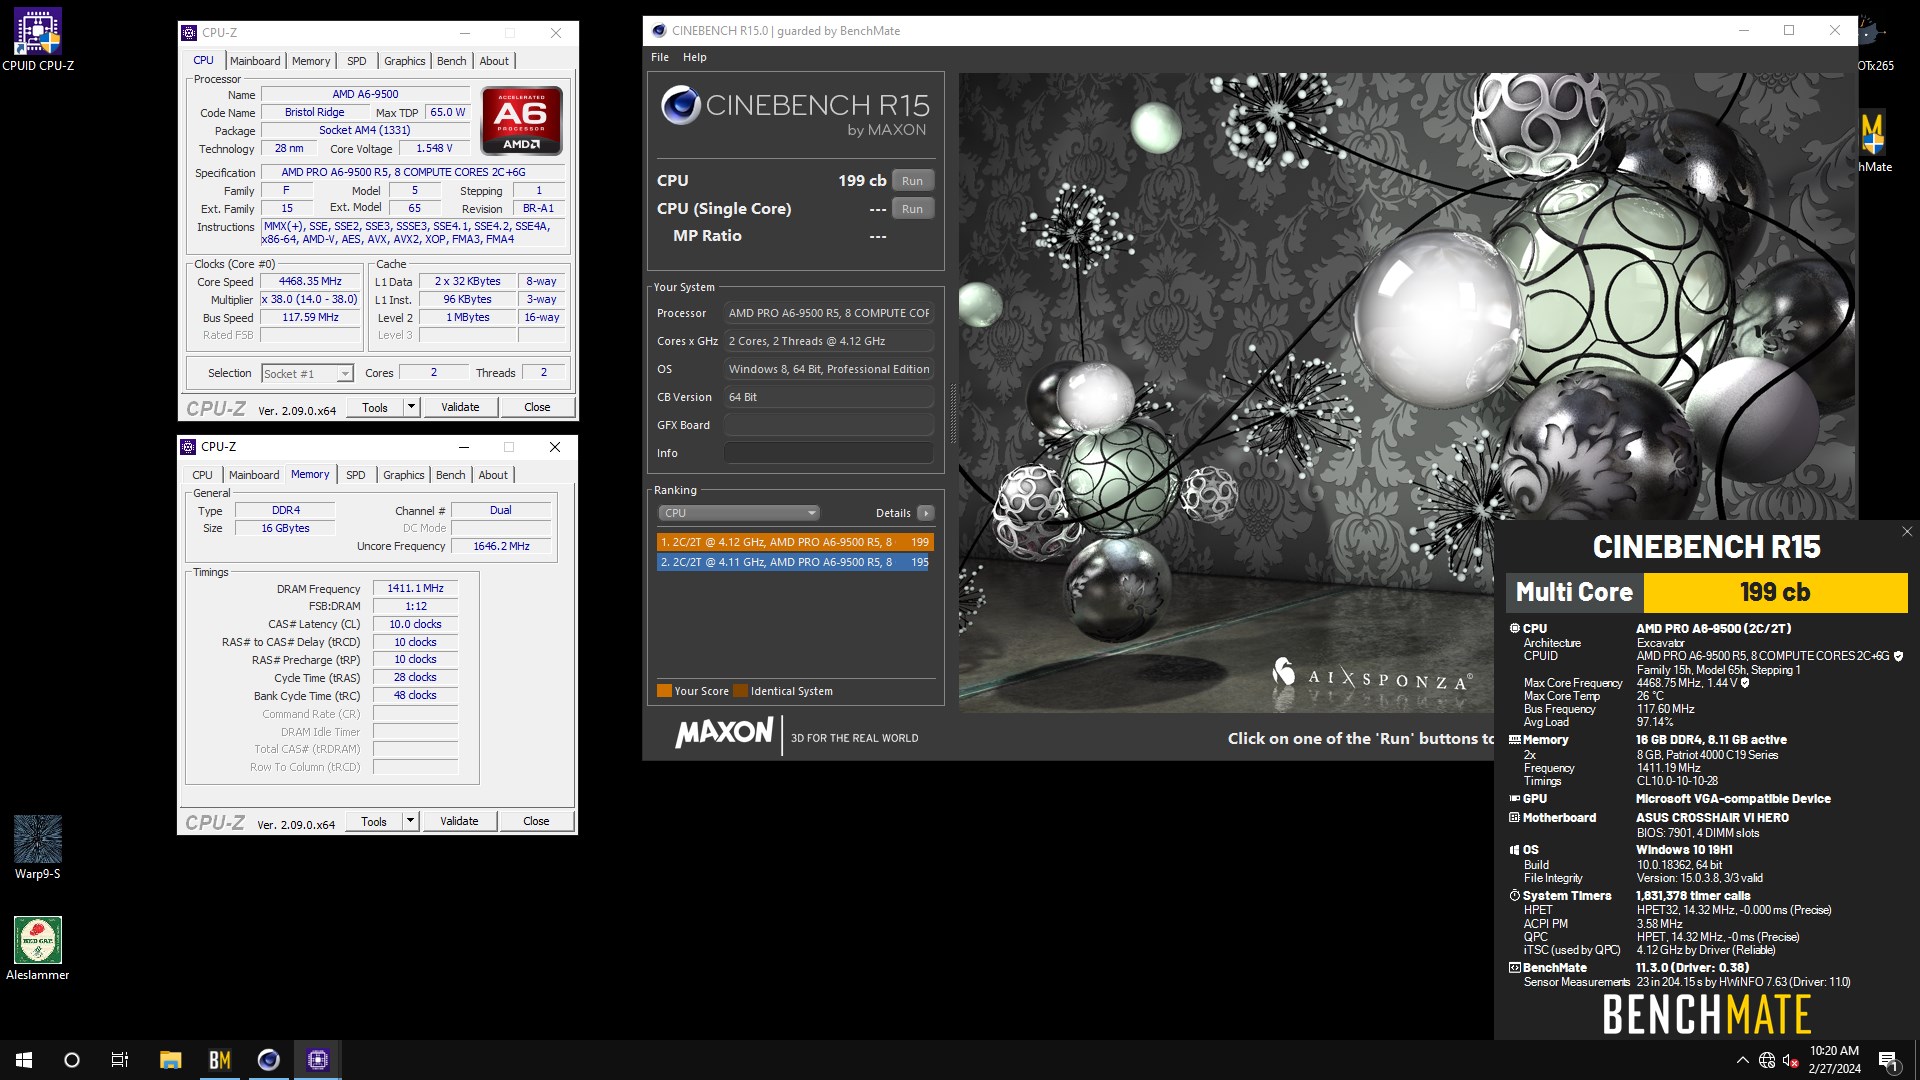Switch to BenchMate in the taskbar

[x=220, y=1060]
